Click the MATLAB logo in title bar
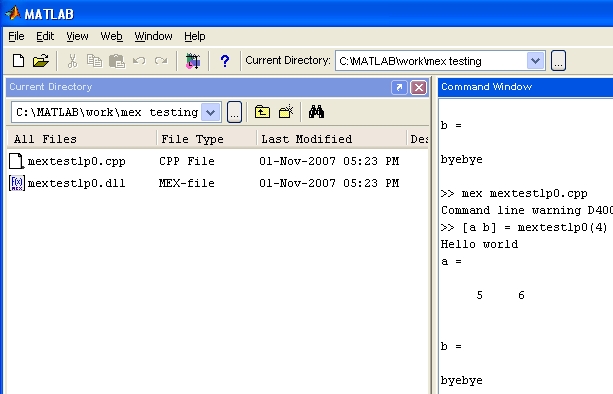The width and height of the screenshot is (613, 394). pos(13,13)
